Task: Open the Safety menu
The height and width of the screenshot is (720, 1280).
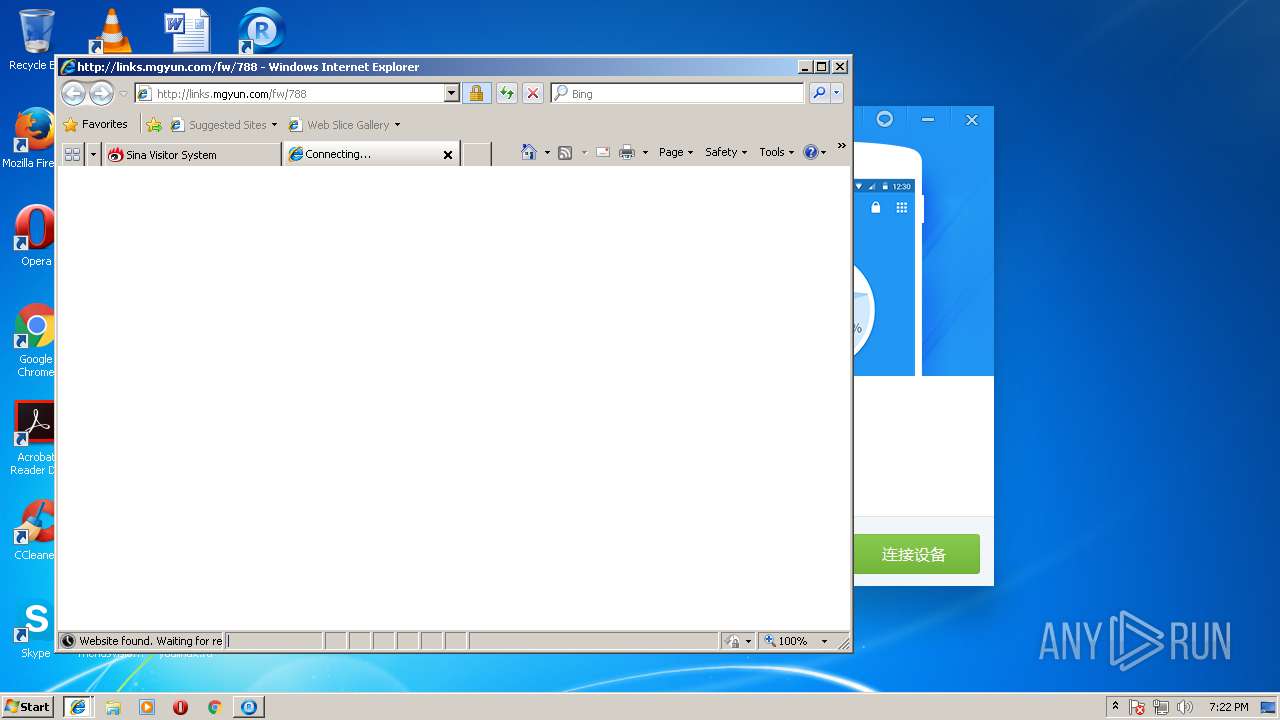Action: point(726,152)
